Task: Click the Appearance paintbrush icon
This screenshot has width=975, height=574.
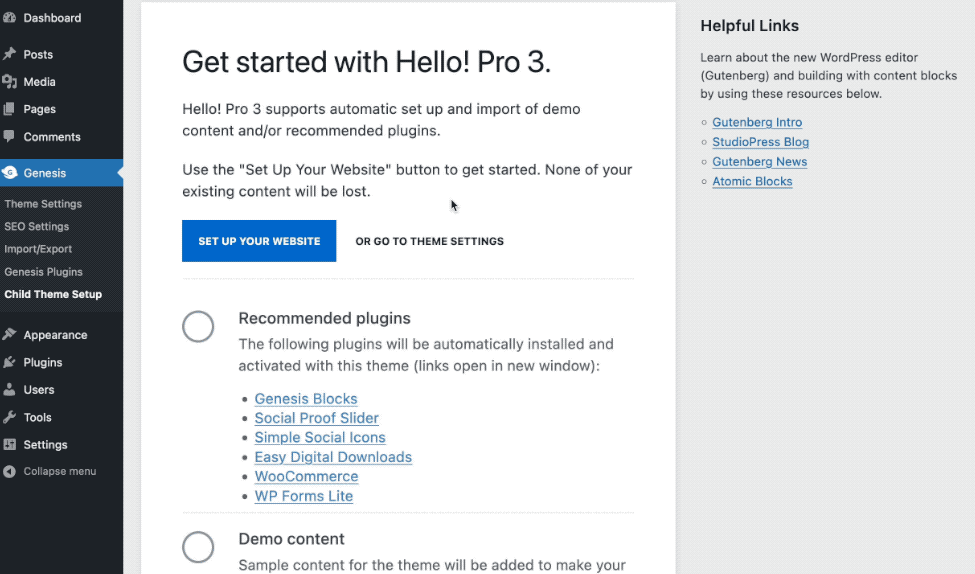Action: pos(9,335)
